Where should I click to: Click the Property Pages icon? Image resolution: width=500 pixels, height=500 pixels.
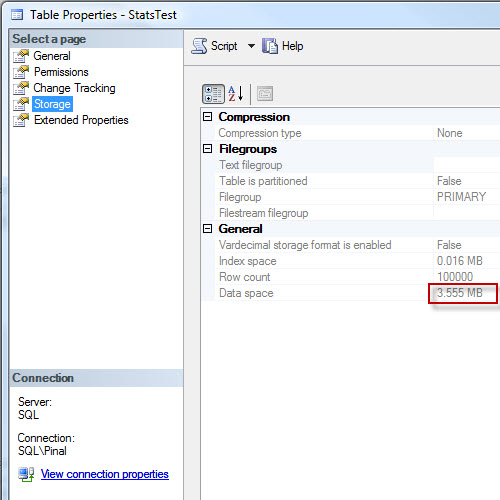point(265,94)
